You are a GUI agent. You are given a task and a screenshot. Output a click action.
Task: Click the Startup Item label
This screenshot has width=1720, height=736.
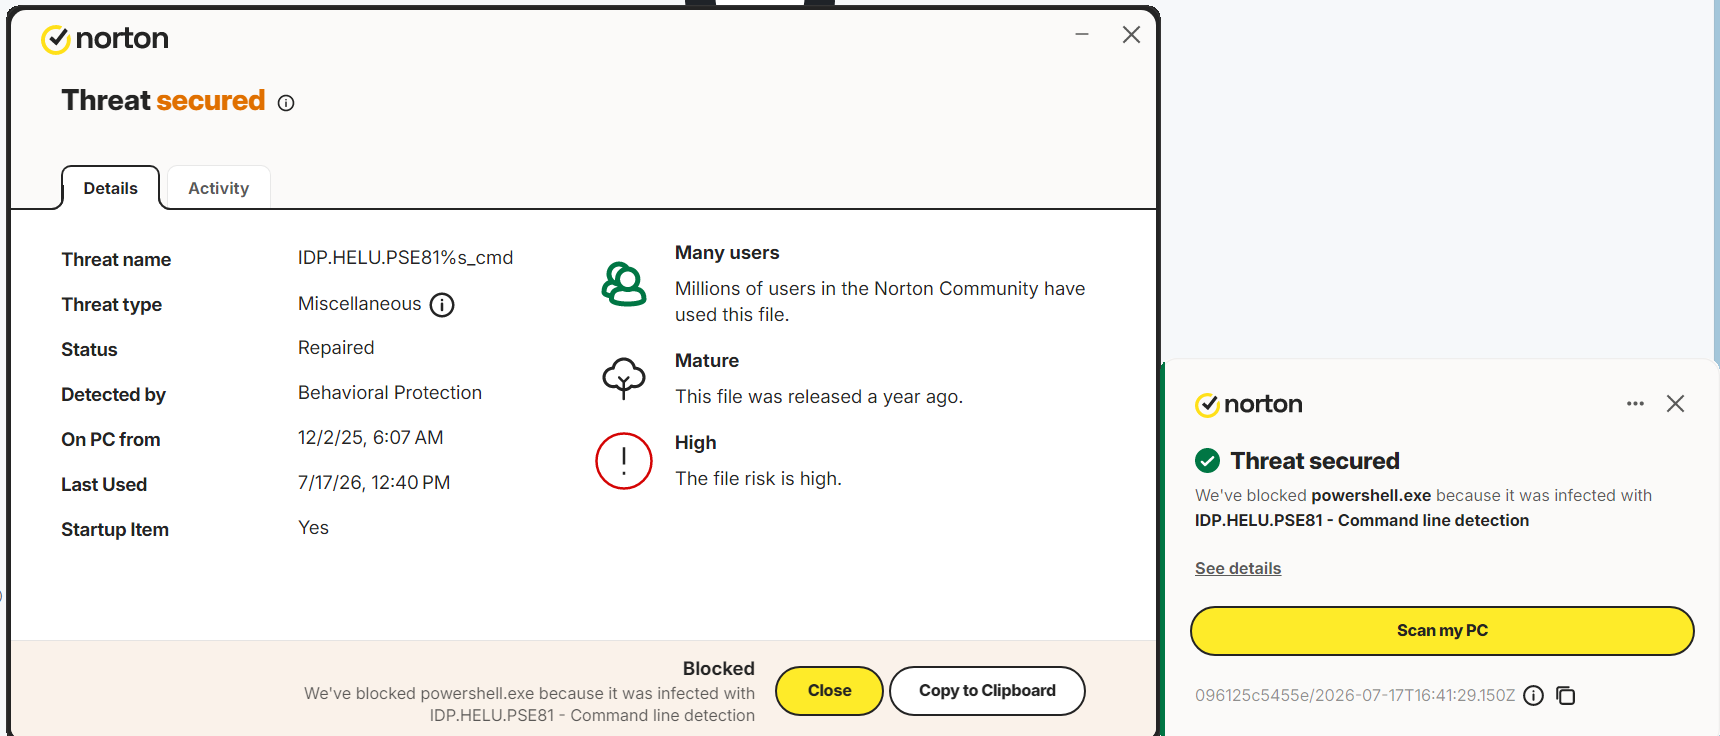115,530
